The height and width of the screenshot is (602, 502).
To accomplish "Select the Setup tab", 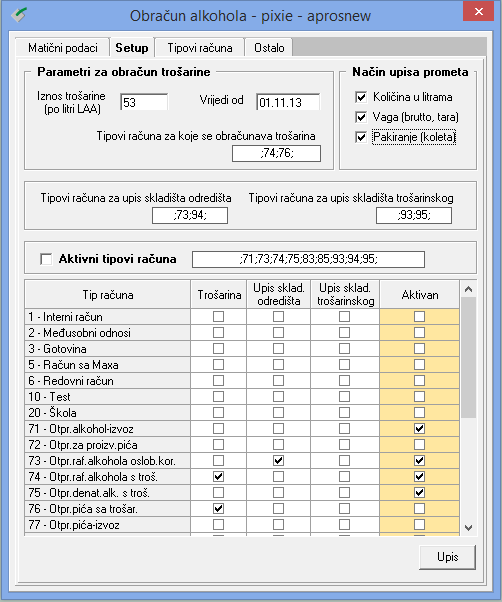I will (x=132, y=47).
